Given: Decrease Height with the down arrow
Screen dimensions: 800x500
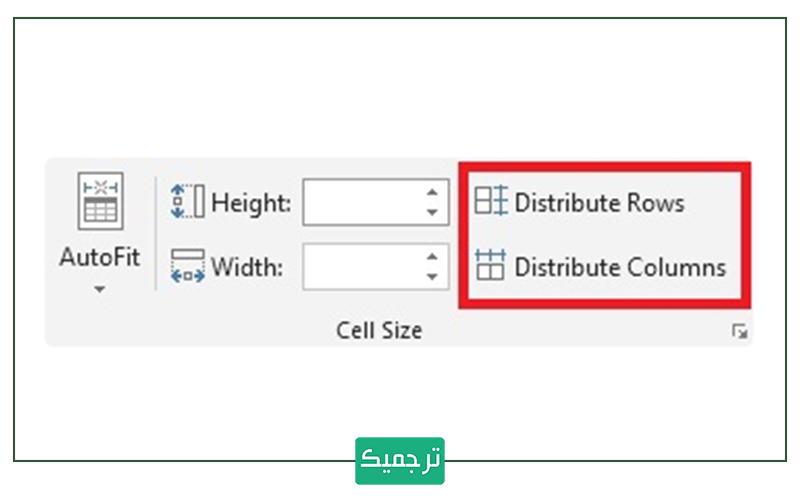Looking at the screenshot, I should point(432,213).
